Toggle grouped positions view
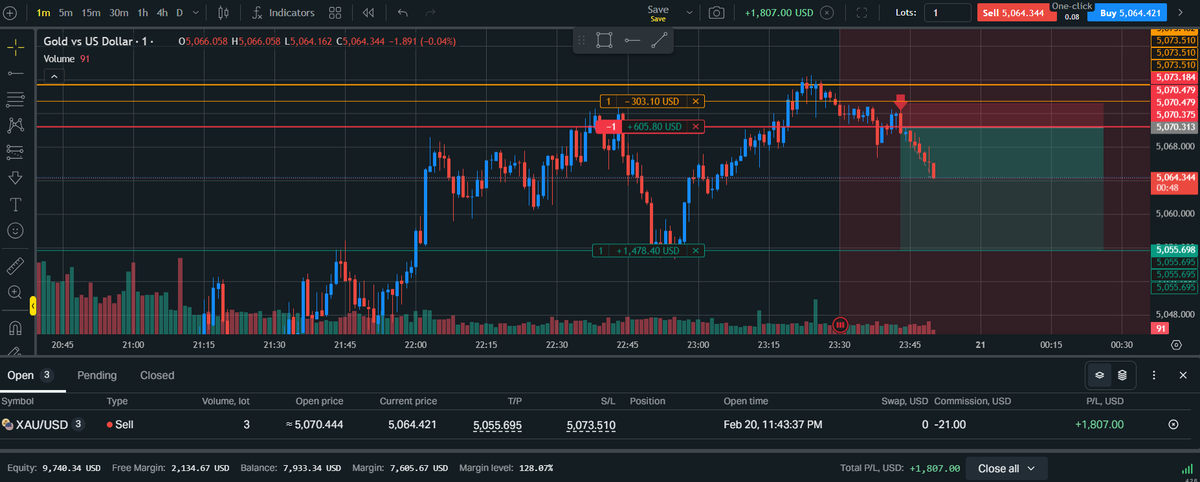The width and height of the screenshot is (1200, 482). (x=1098, y=375)
